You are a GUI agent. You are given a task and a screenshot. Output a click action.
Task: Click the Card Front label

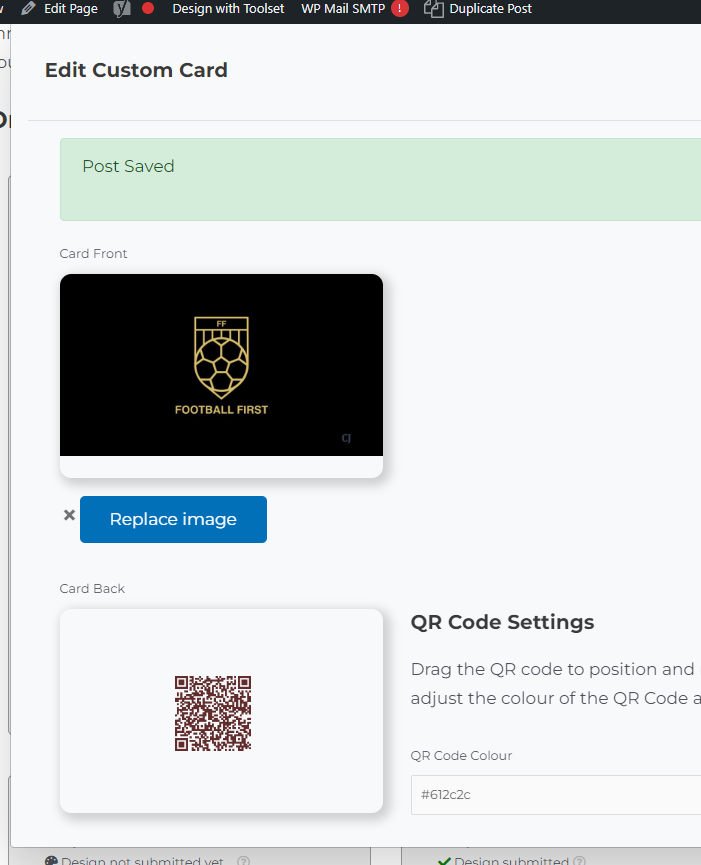point(93,253)
